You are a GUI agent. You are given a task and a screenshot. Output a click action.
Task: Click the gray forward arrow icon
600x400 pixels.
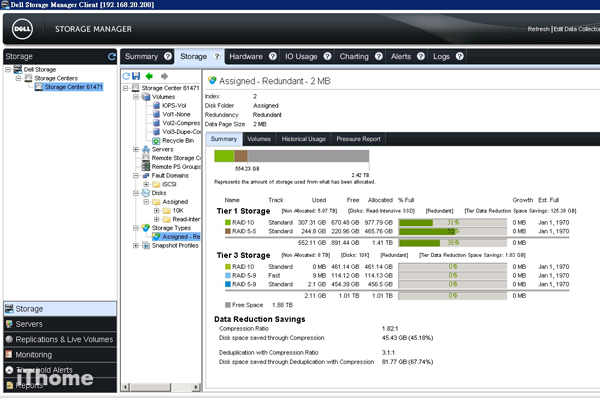pos(165,76)
